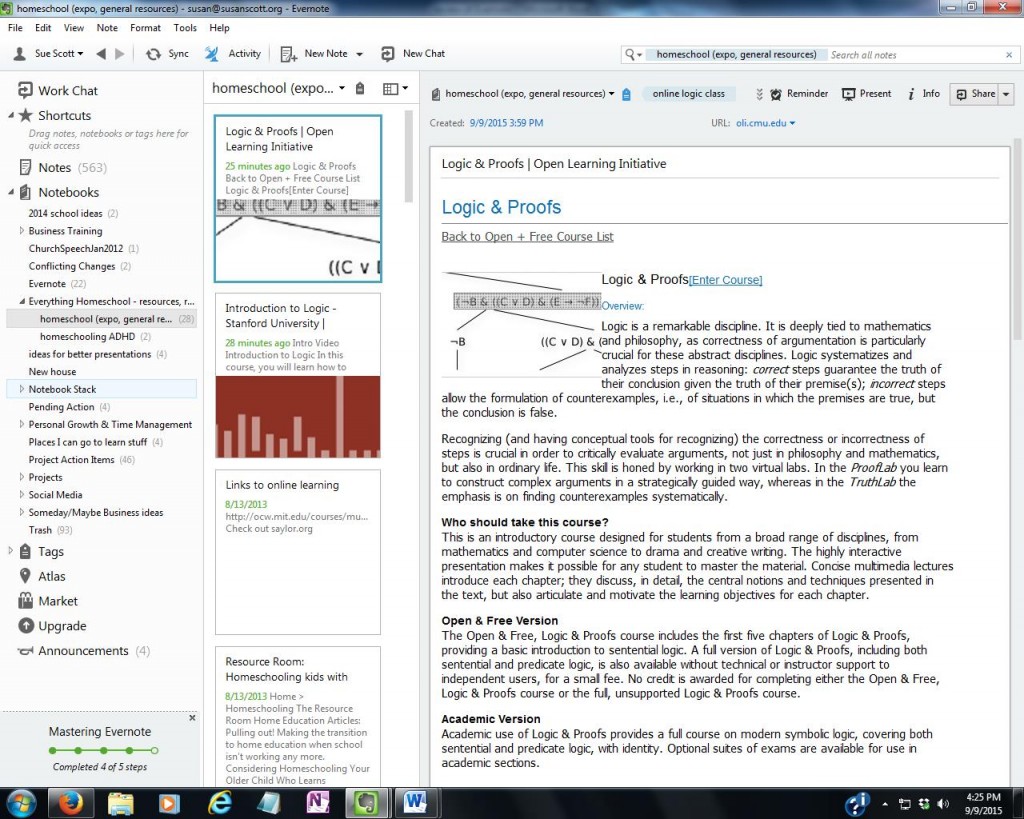Open note list view options
This screenshot has height=819, width=1024.
tap(395, 88)
